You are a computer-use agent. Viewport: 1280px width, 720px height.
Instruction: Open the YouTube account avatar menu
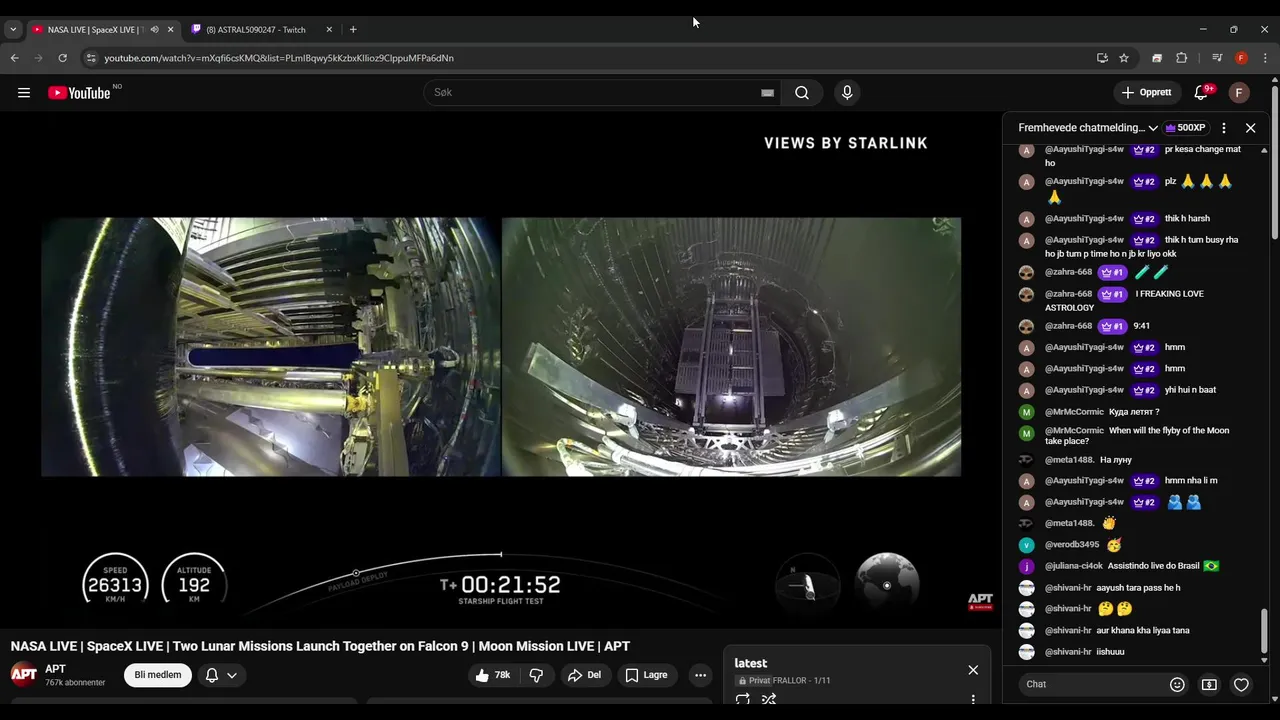click(x=1239, y=93)
